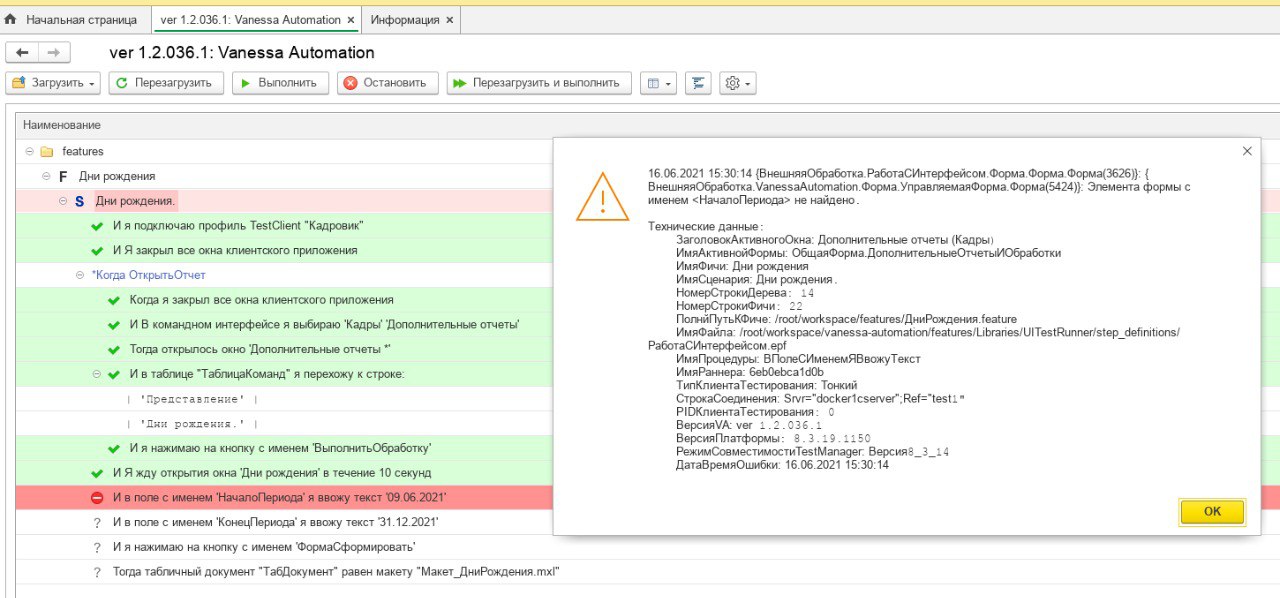The image size is (1280, 598).
Task: Click green check of 'В командном интерфейсе' step
Action: tap(114, 324)
